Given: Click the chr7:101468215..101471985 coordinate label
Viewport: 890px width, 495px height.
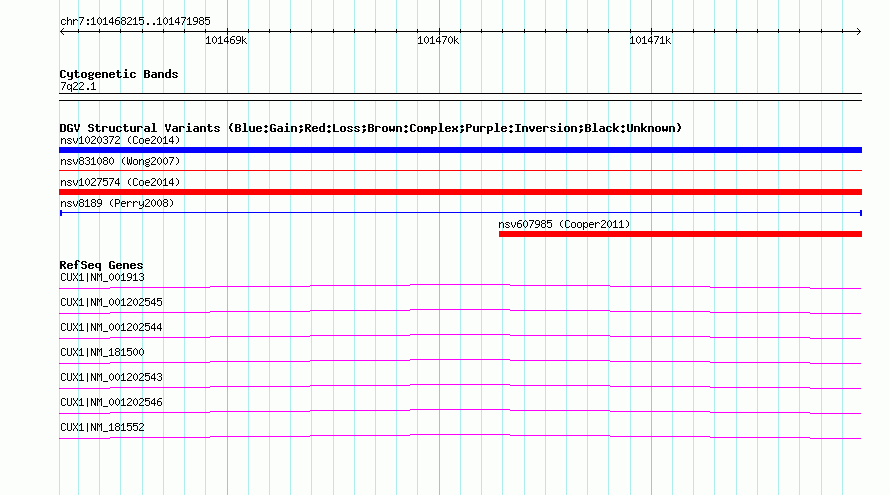Looking at the screenshot, I should pyautogui.click(x=135, y=22).
